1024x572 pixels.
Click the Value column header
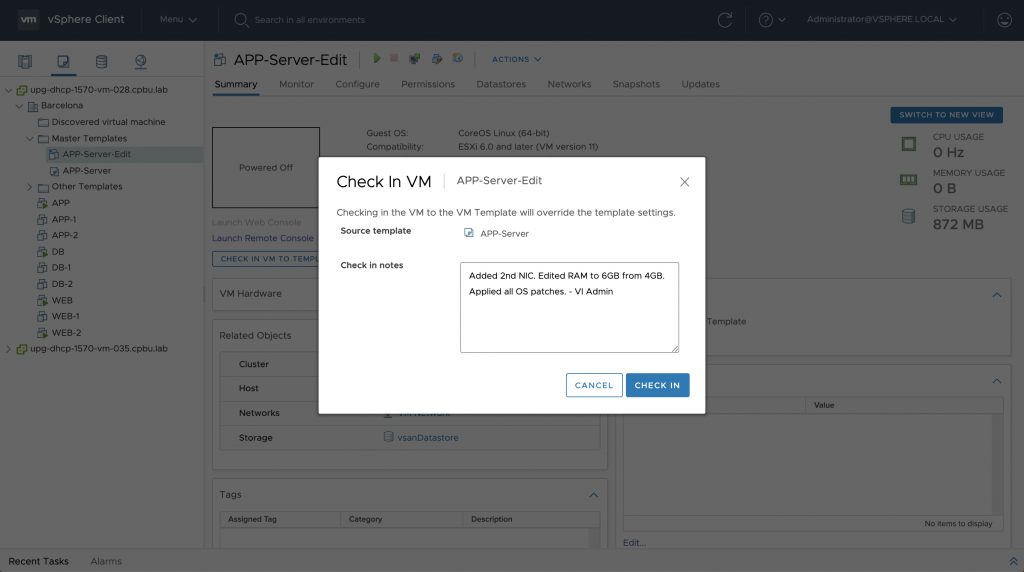point(904,405)
